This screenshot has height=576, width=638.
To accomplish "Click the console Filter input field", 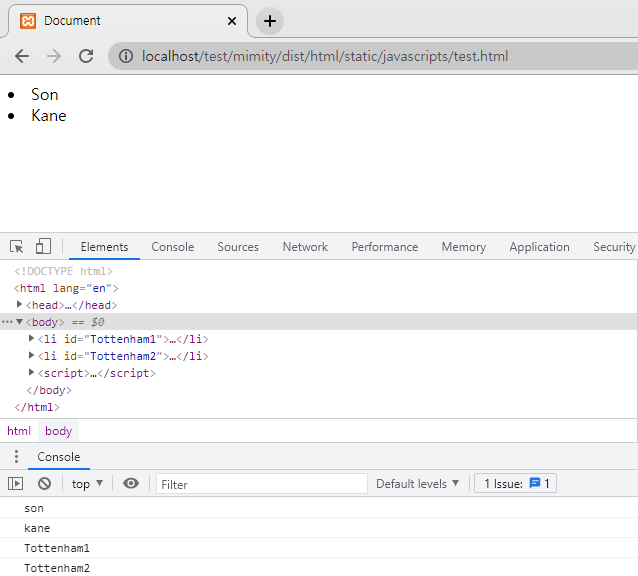I will (x=262, y=484).
